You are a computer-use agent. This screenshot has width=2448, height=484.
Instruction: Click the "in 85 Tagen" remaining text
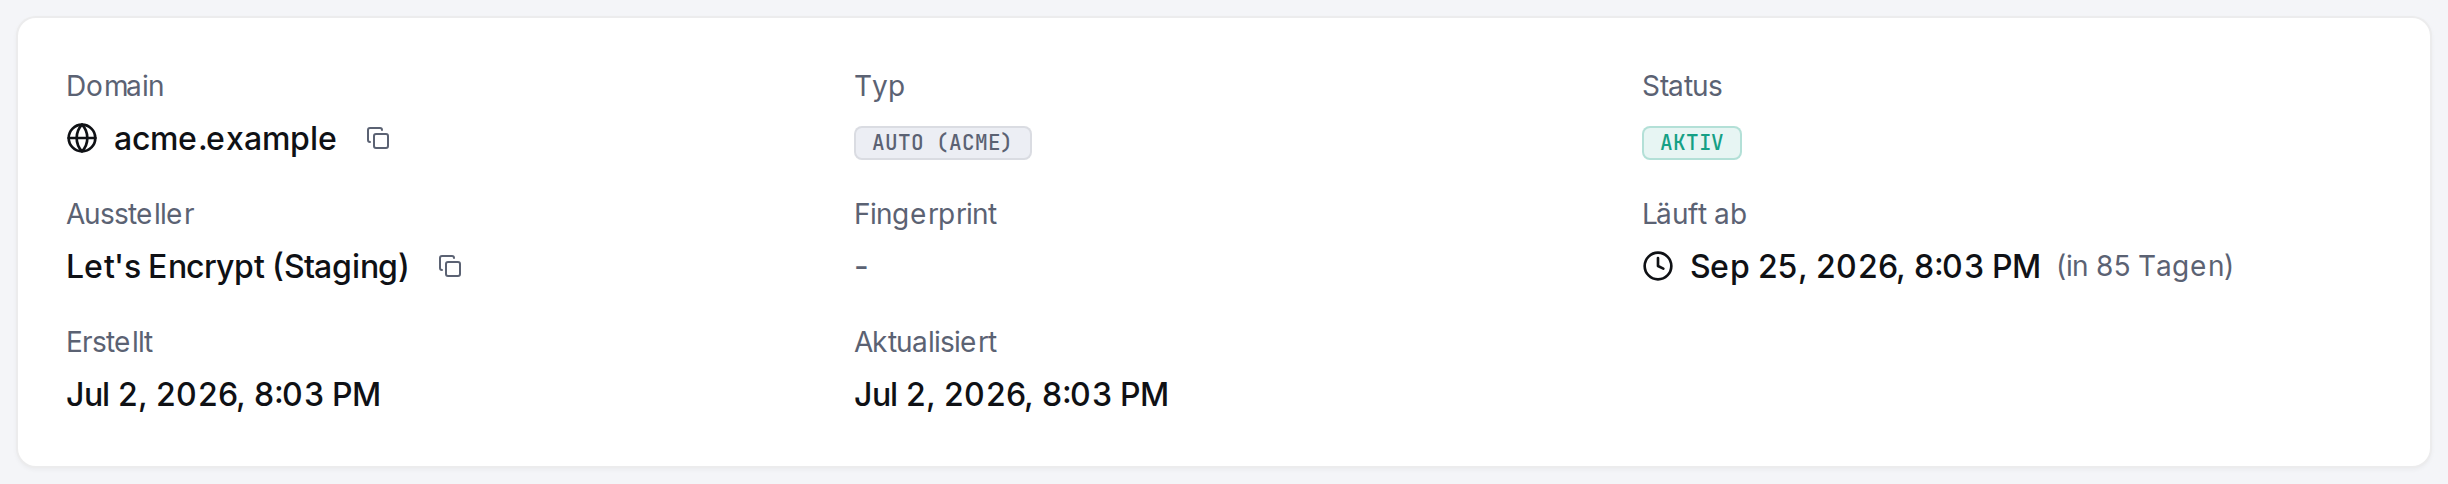(x=2145, y=266)
